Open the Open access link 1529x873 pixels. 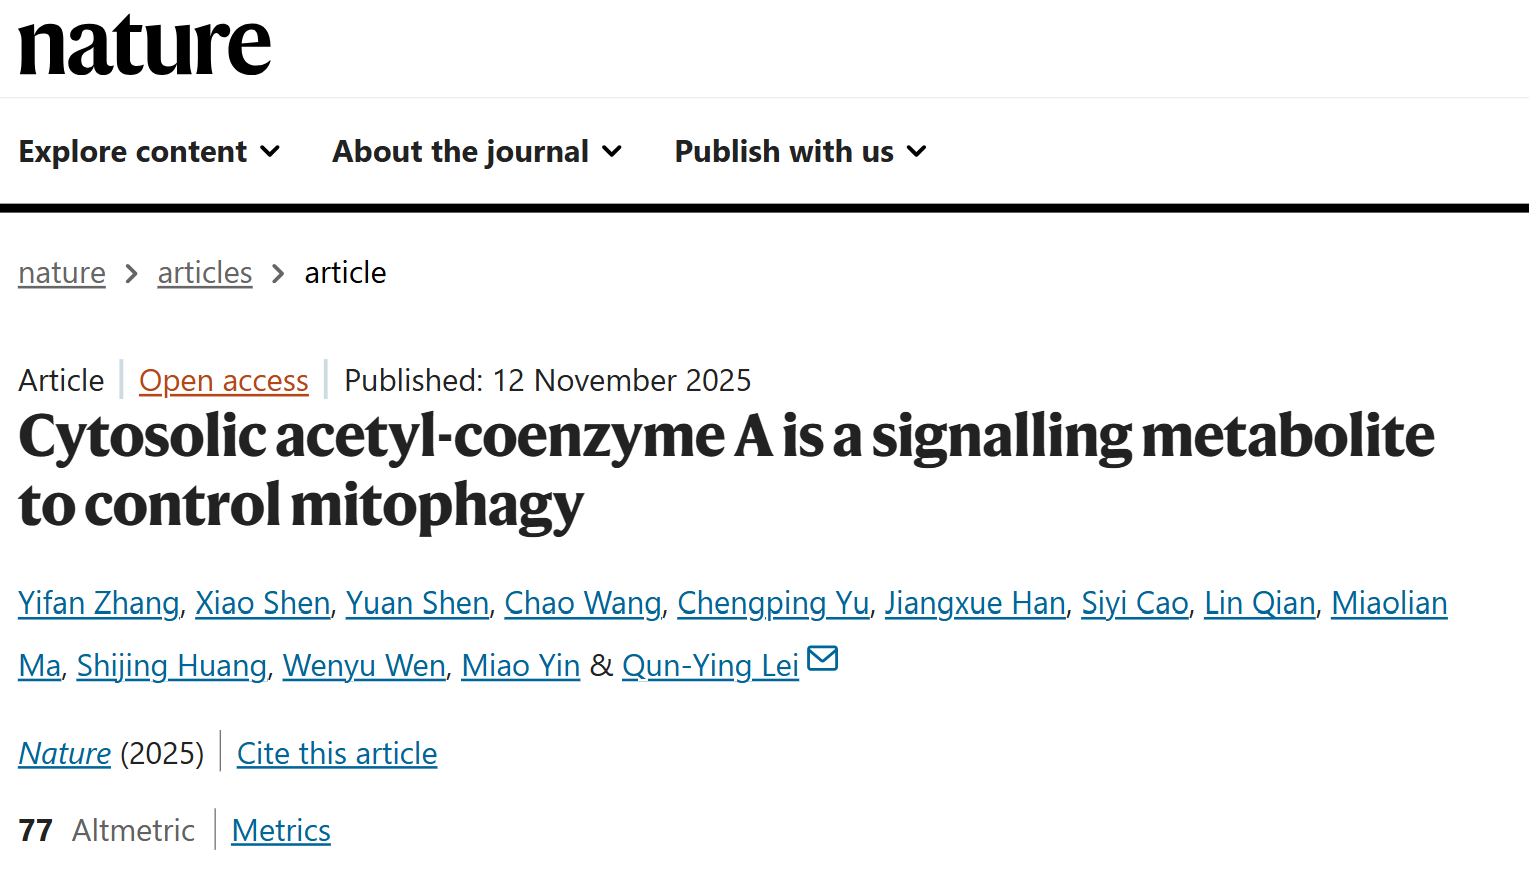[224, 380]
